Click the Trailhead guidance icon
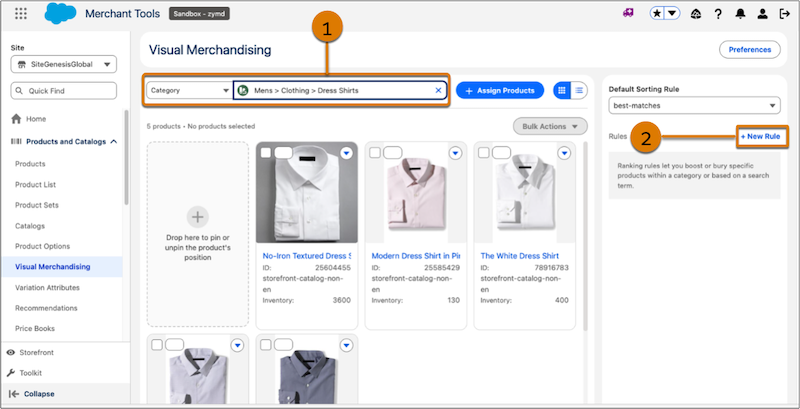800x409 pixels. [696, 14]
